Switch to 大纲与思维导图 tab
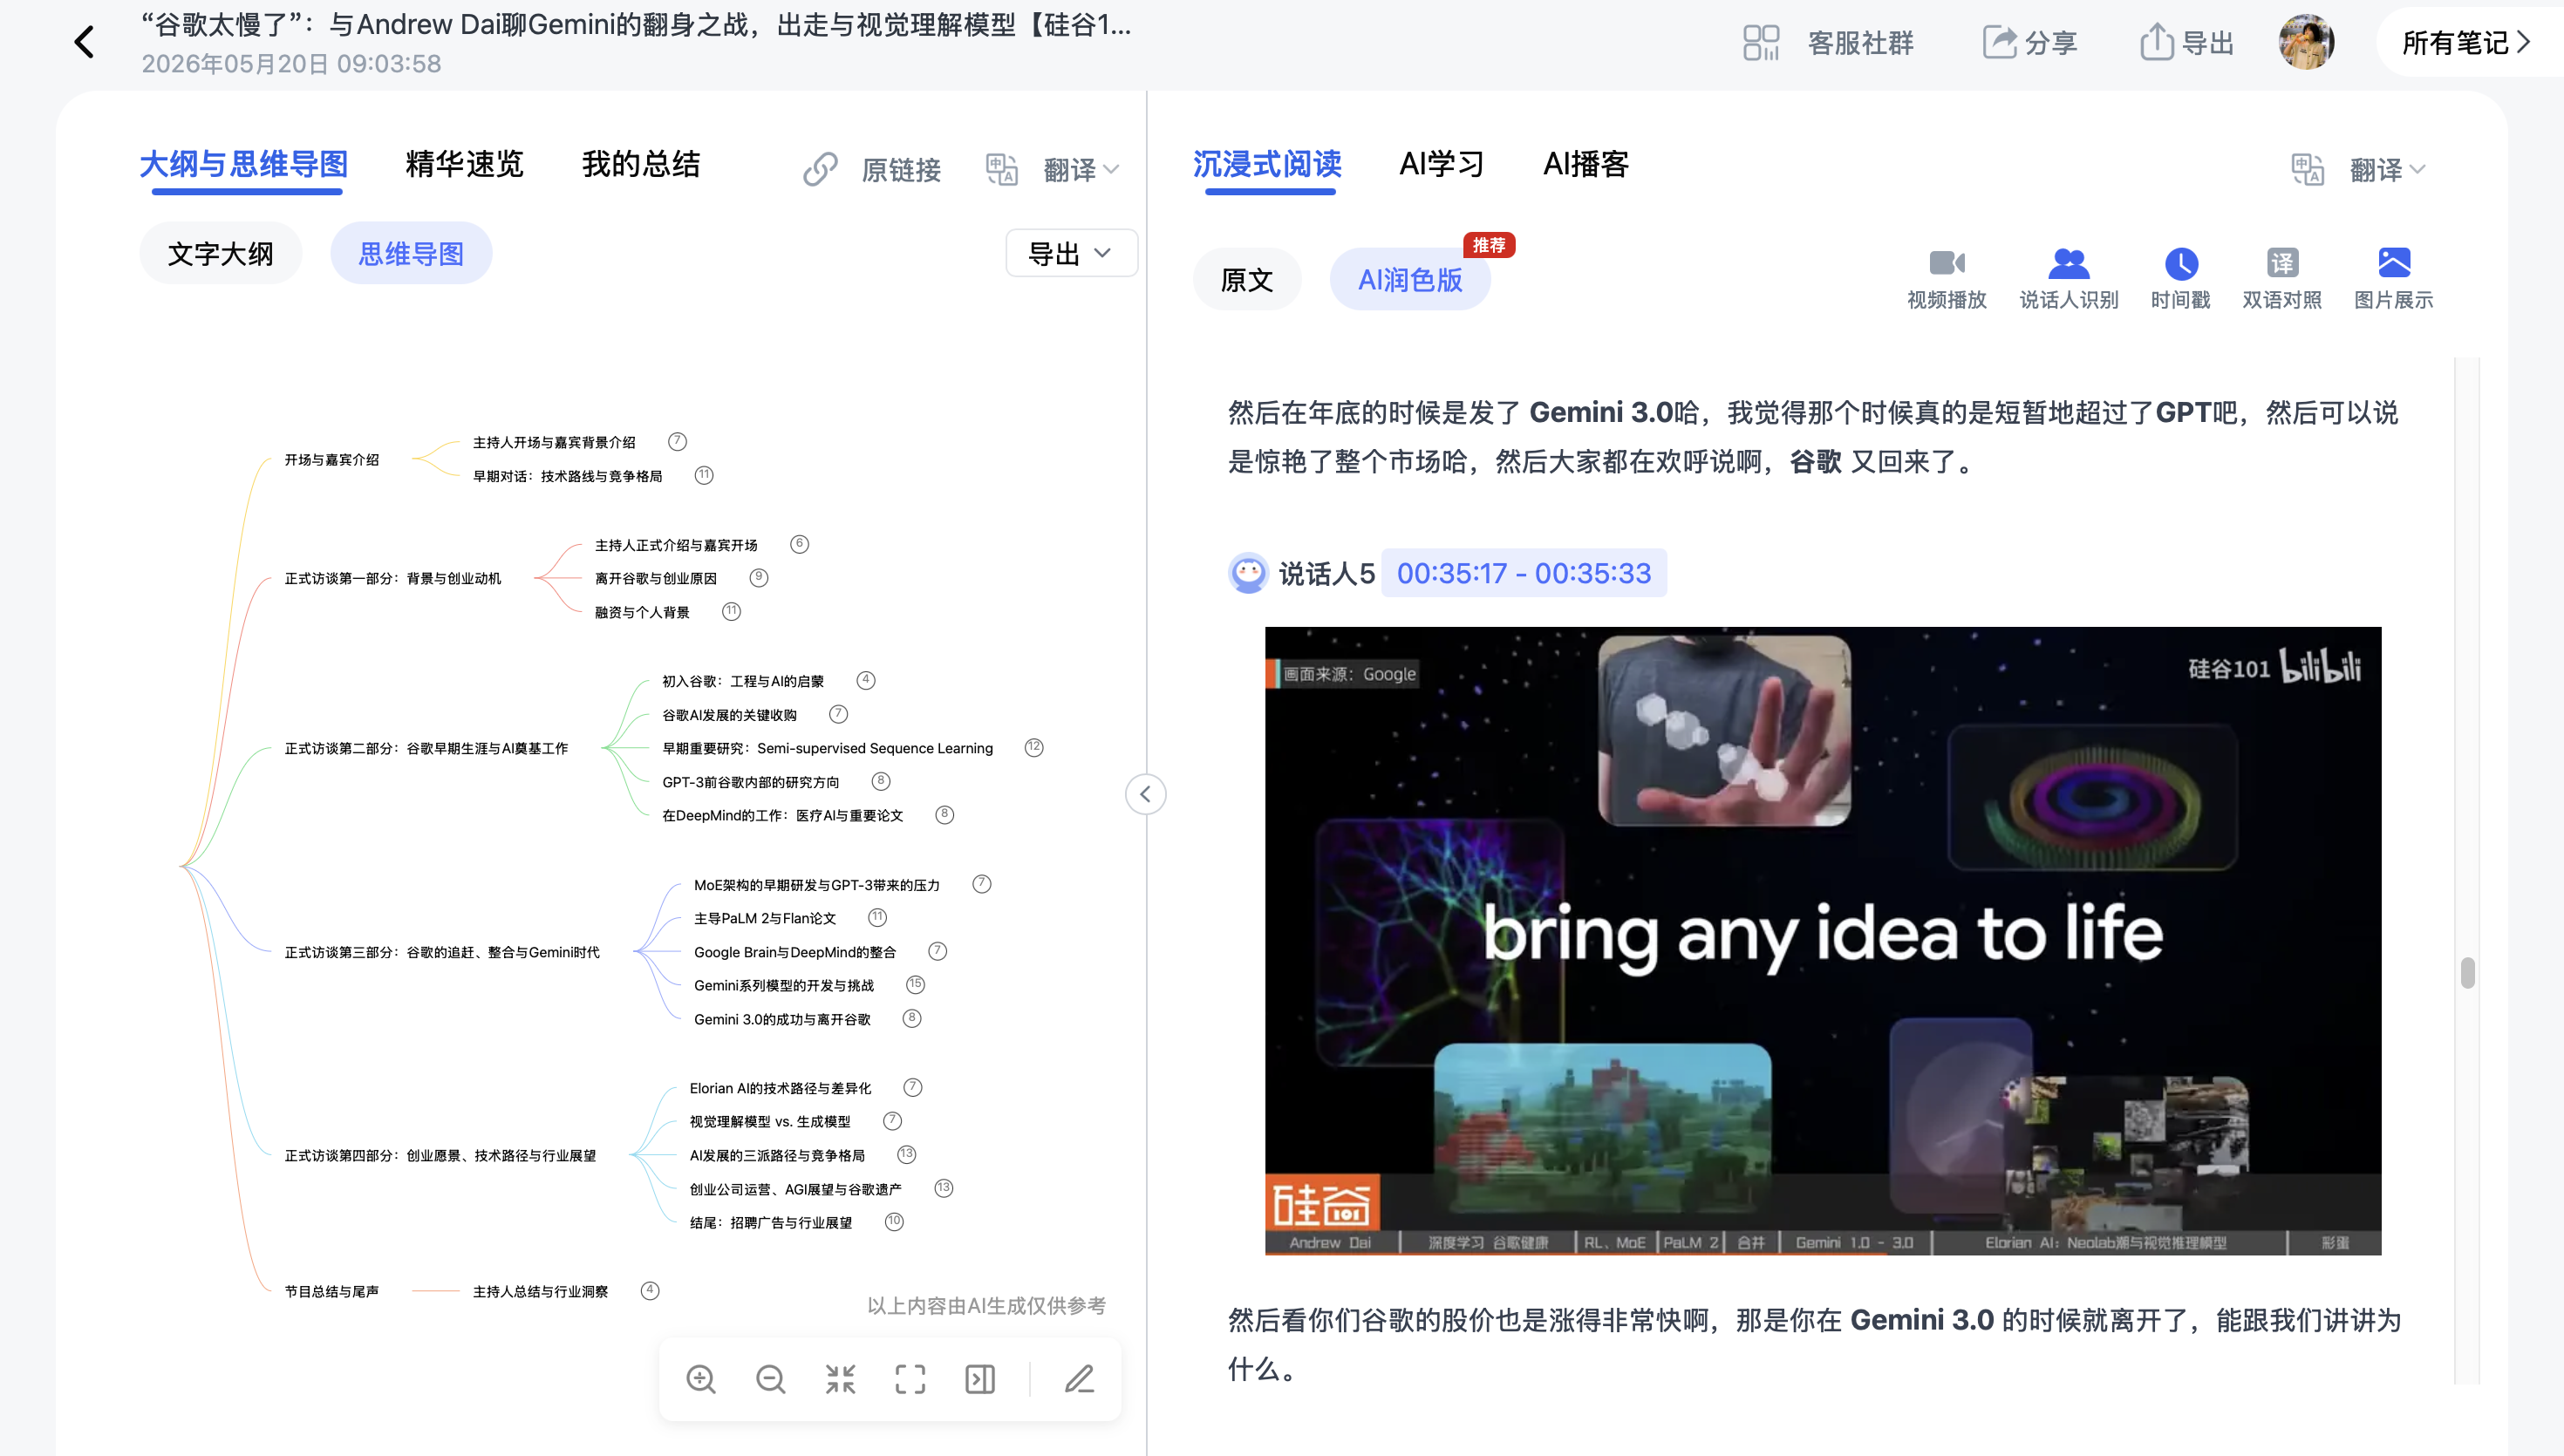This screenshot has width=2564, height=1456. click(244, 164)
